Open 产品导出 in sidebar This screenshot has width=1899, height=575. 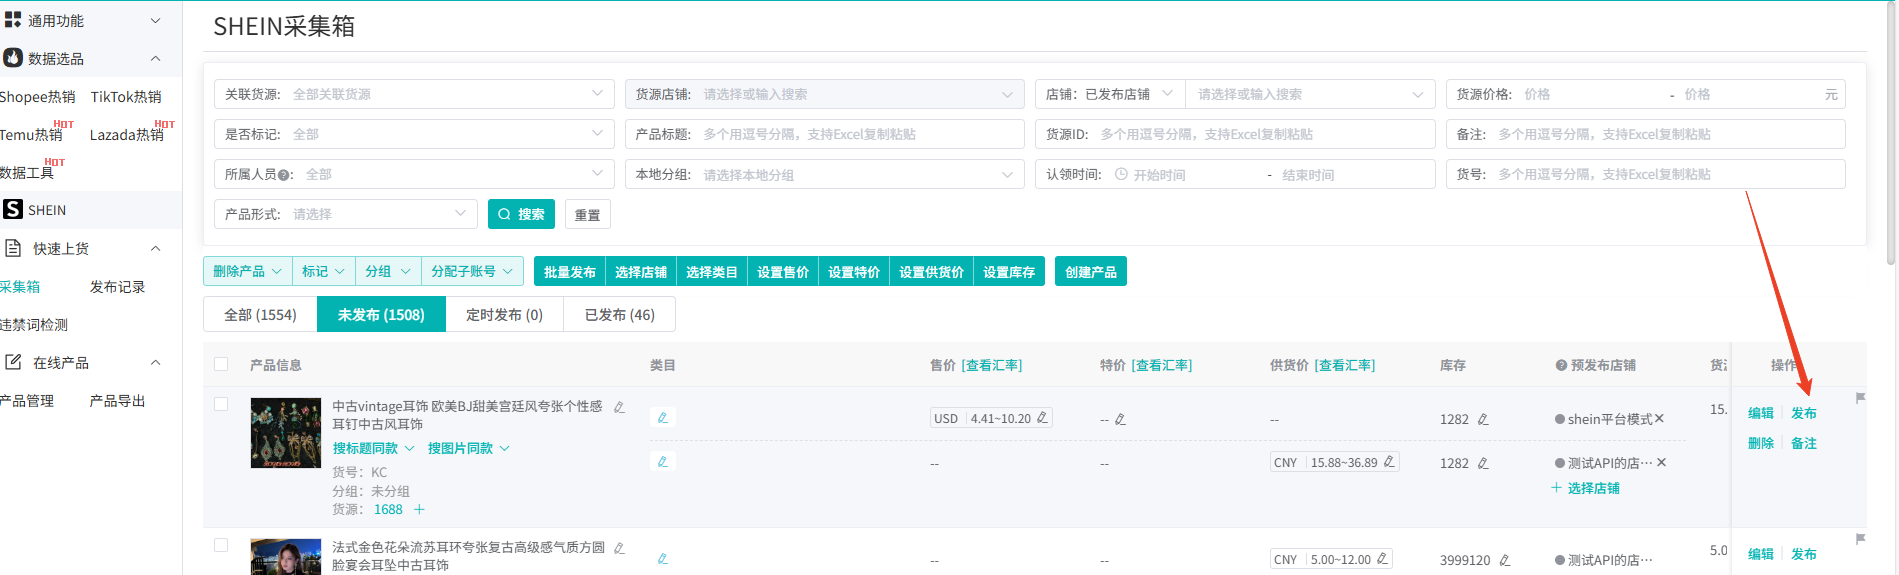coord(117,401)
